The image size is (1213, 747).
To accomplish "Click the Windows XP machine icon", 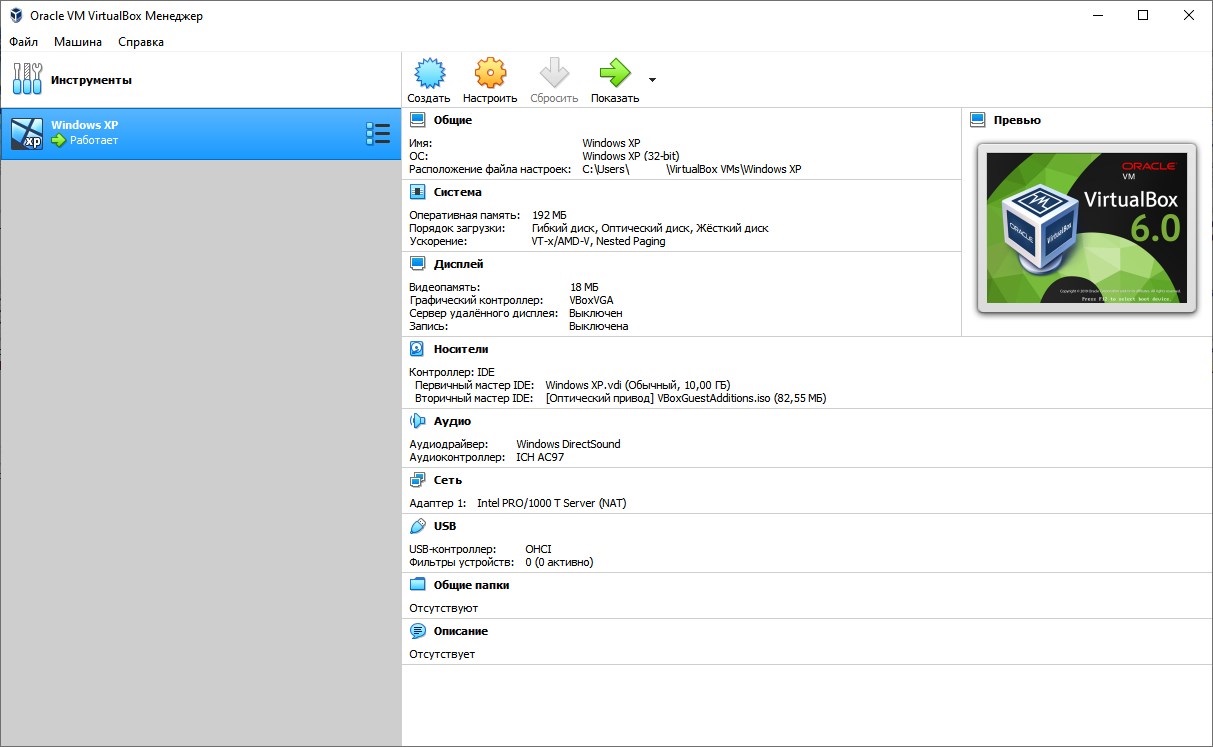I will tap(27, 133).
